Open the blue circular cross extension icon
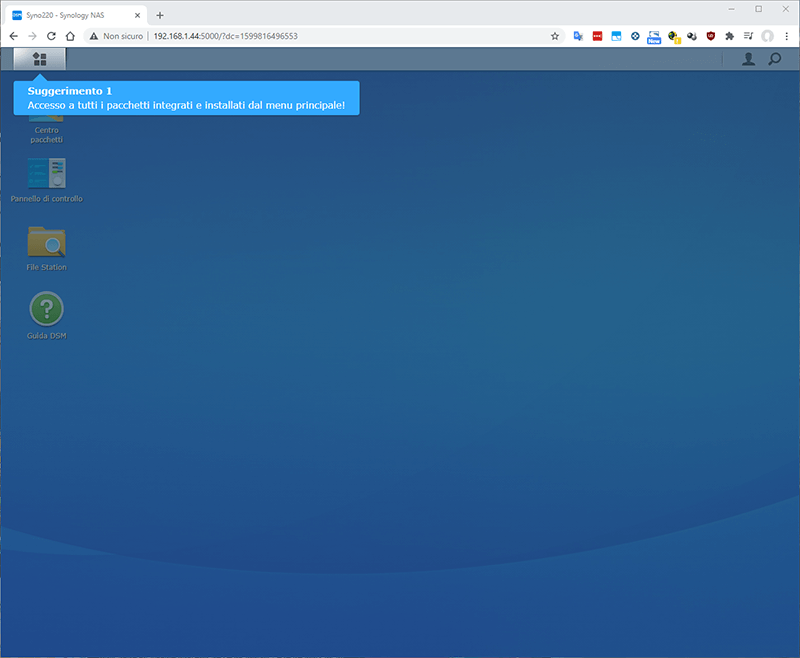 pyautogui.click(x=635, y=36)
